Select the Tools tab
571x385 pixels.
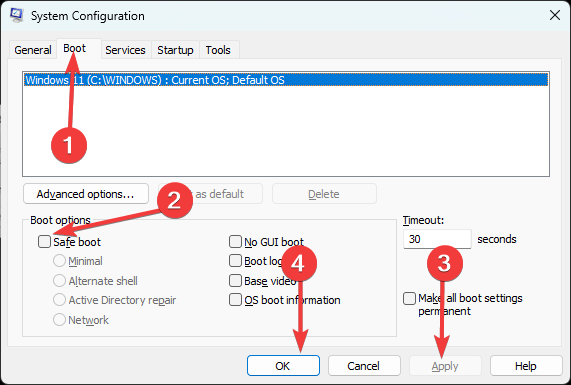point(218,50)
